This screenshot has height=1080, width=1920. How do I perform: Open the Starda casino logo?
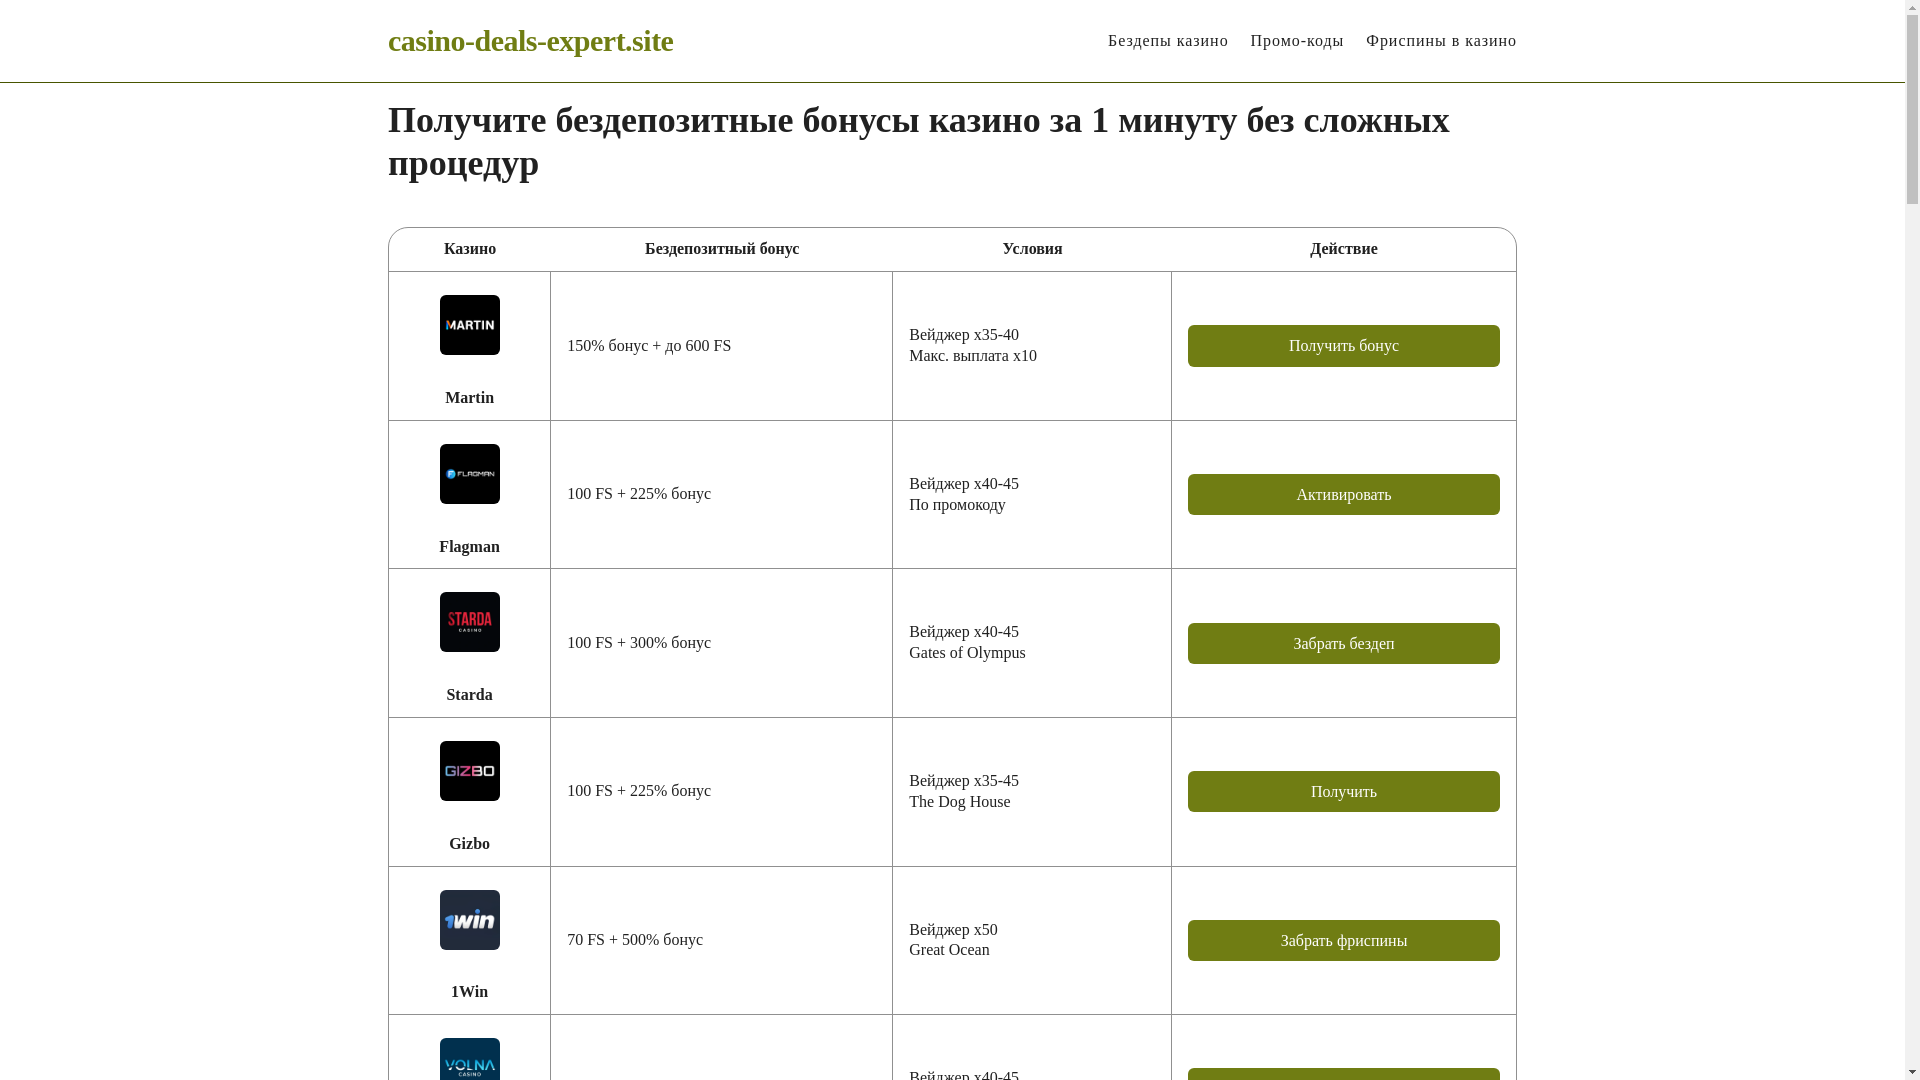coord(469,622)
